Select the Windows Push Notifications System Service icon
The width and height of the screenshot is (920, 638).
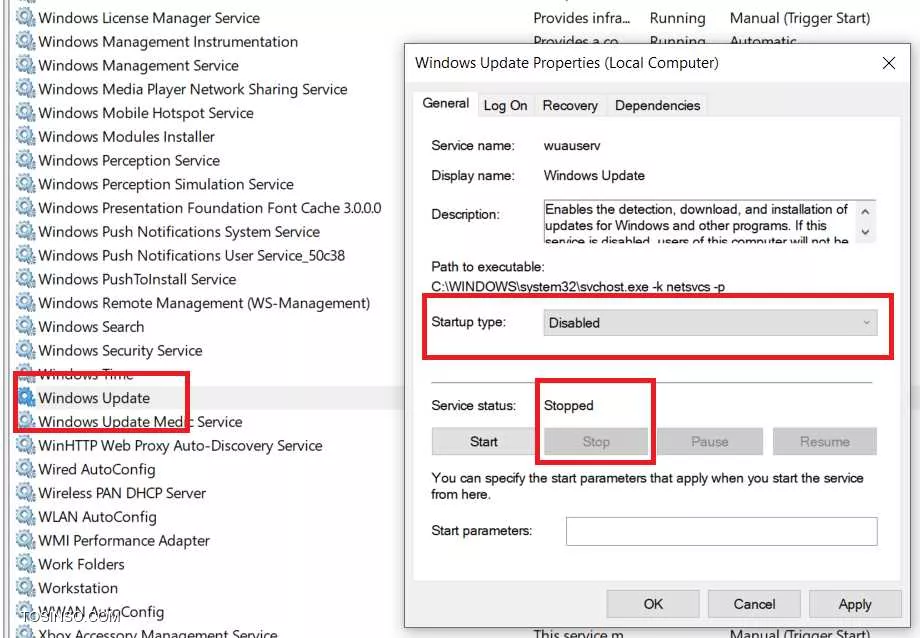25,231
